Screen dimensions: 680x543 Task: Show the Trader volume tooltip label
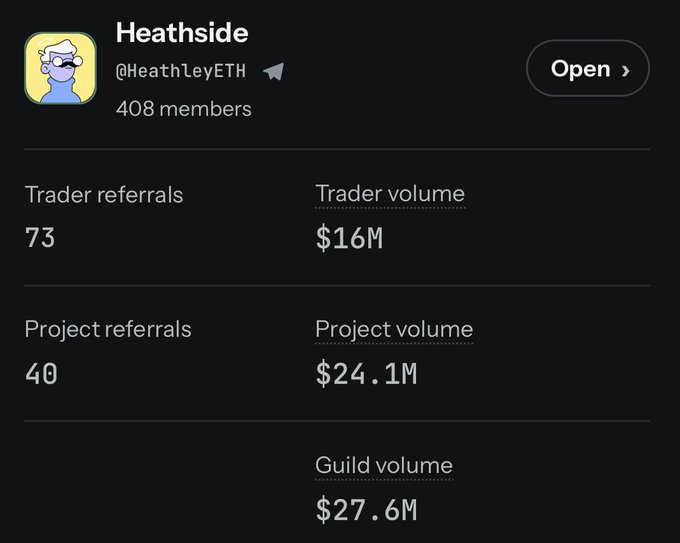[x=390, y=193]
